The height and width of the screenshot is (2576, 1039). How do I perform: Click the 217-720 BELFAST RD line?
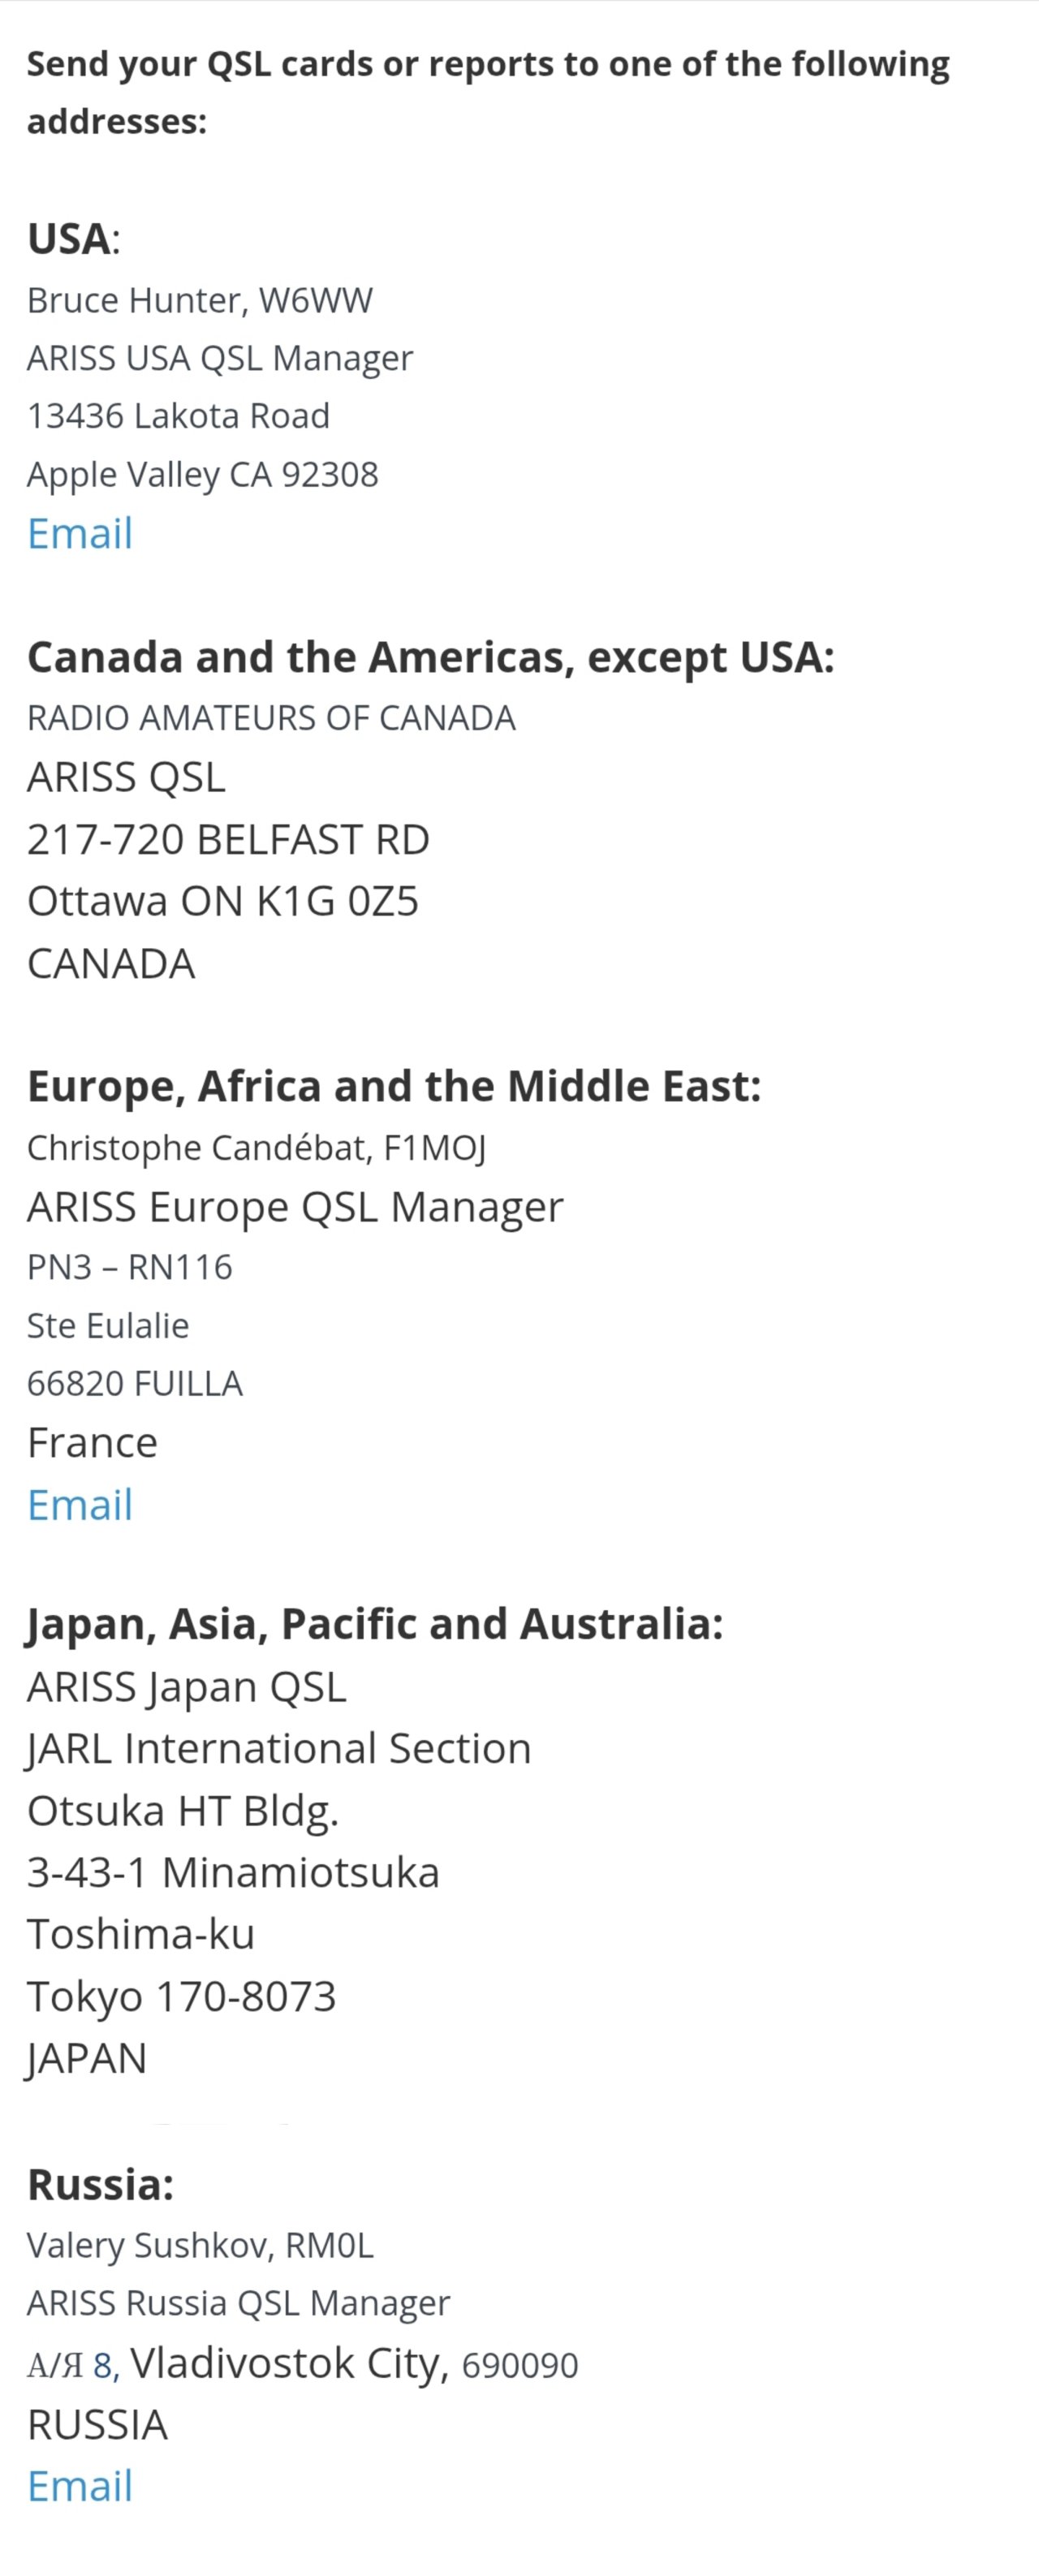click(x=228, y=840)
